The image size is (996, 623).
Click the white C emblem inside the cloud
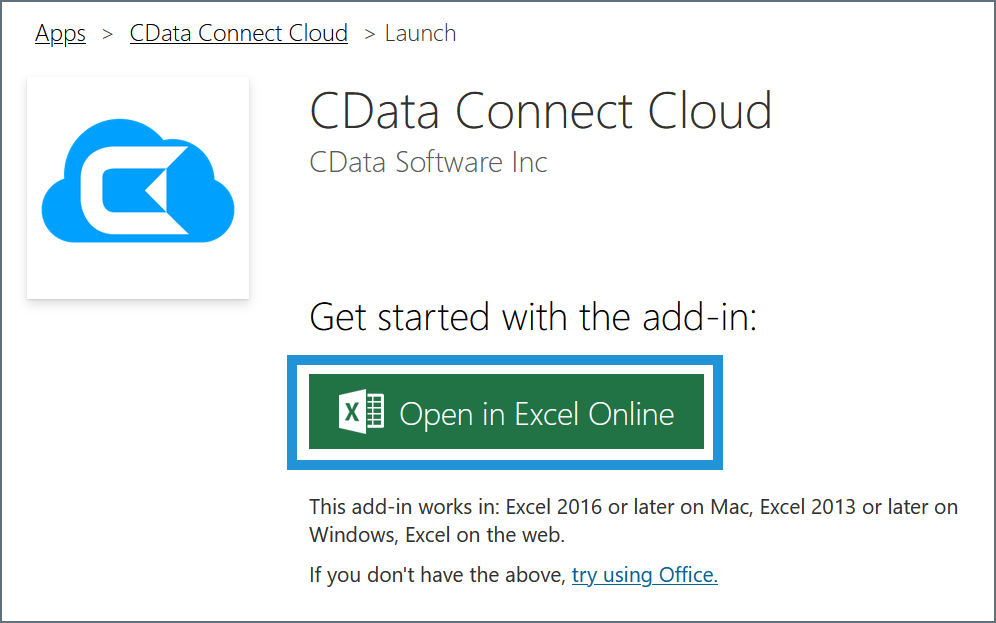tap(135, 191)
